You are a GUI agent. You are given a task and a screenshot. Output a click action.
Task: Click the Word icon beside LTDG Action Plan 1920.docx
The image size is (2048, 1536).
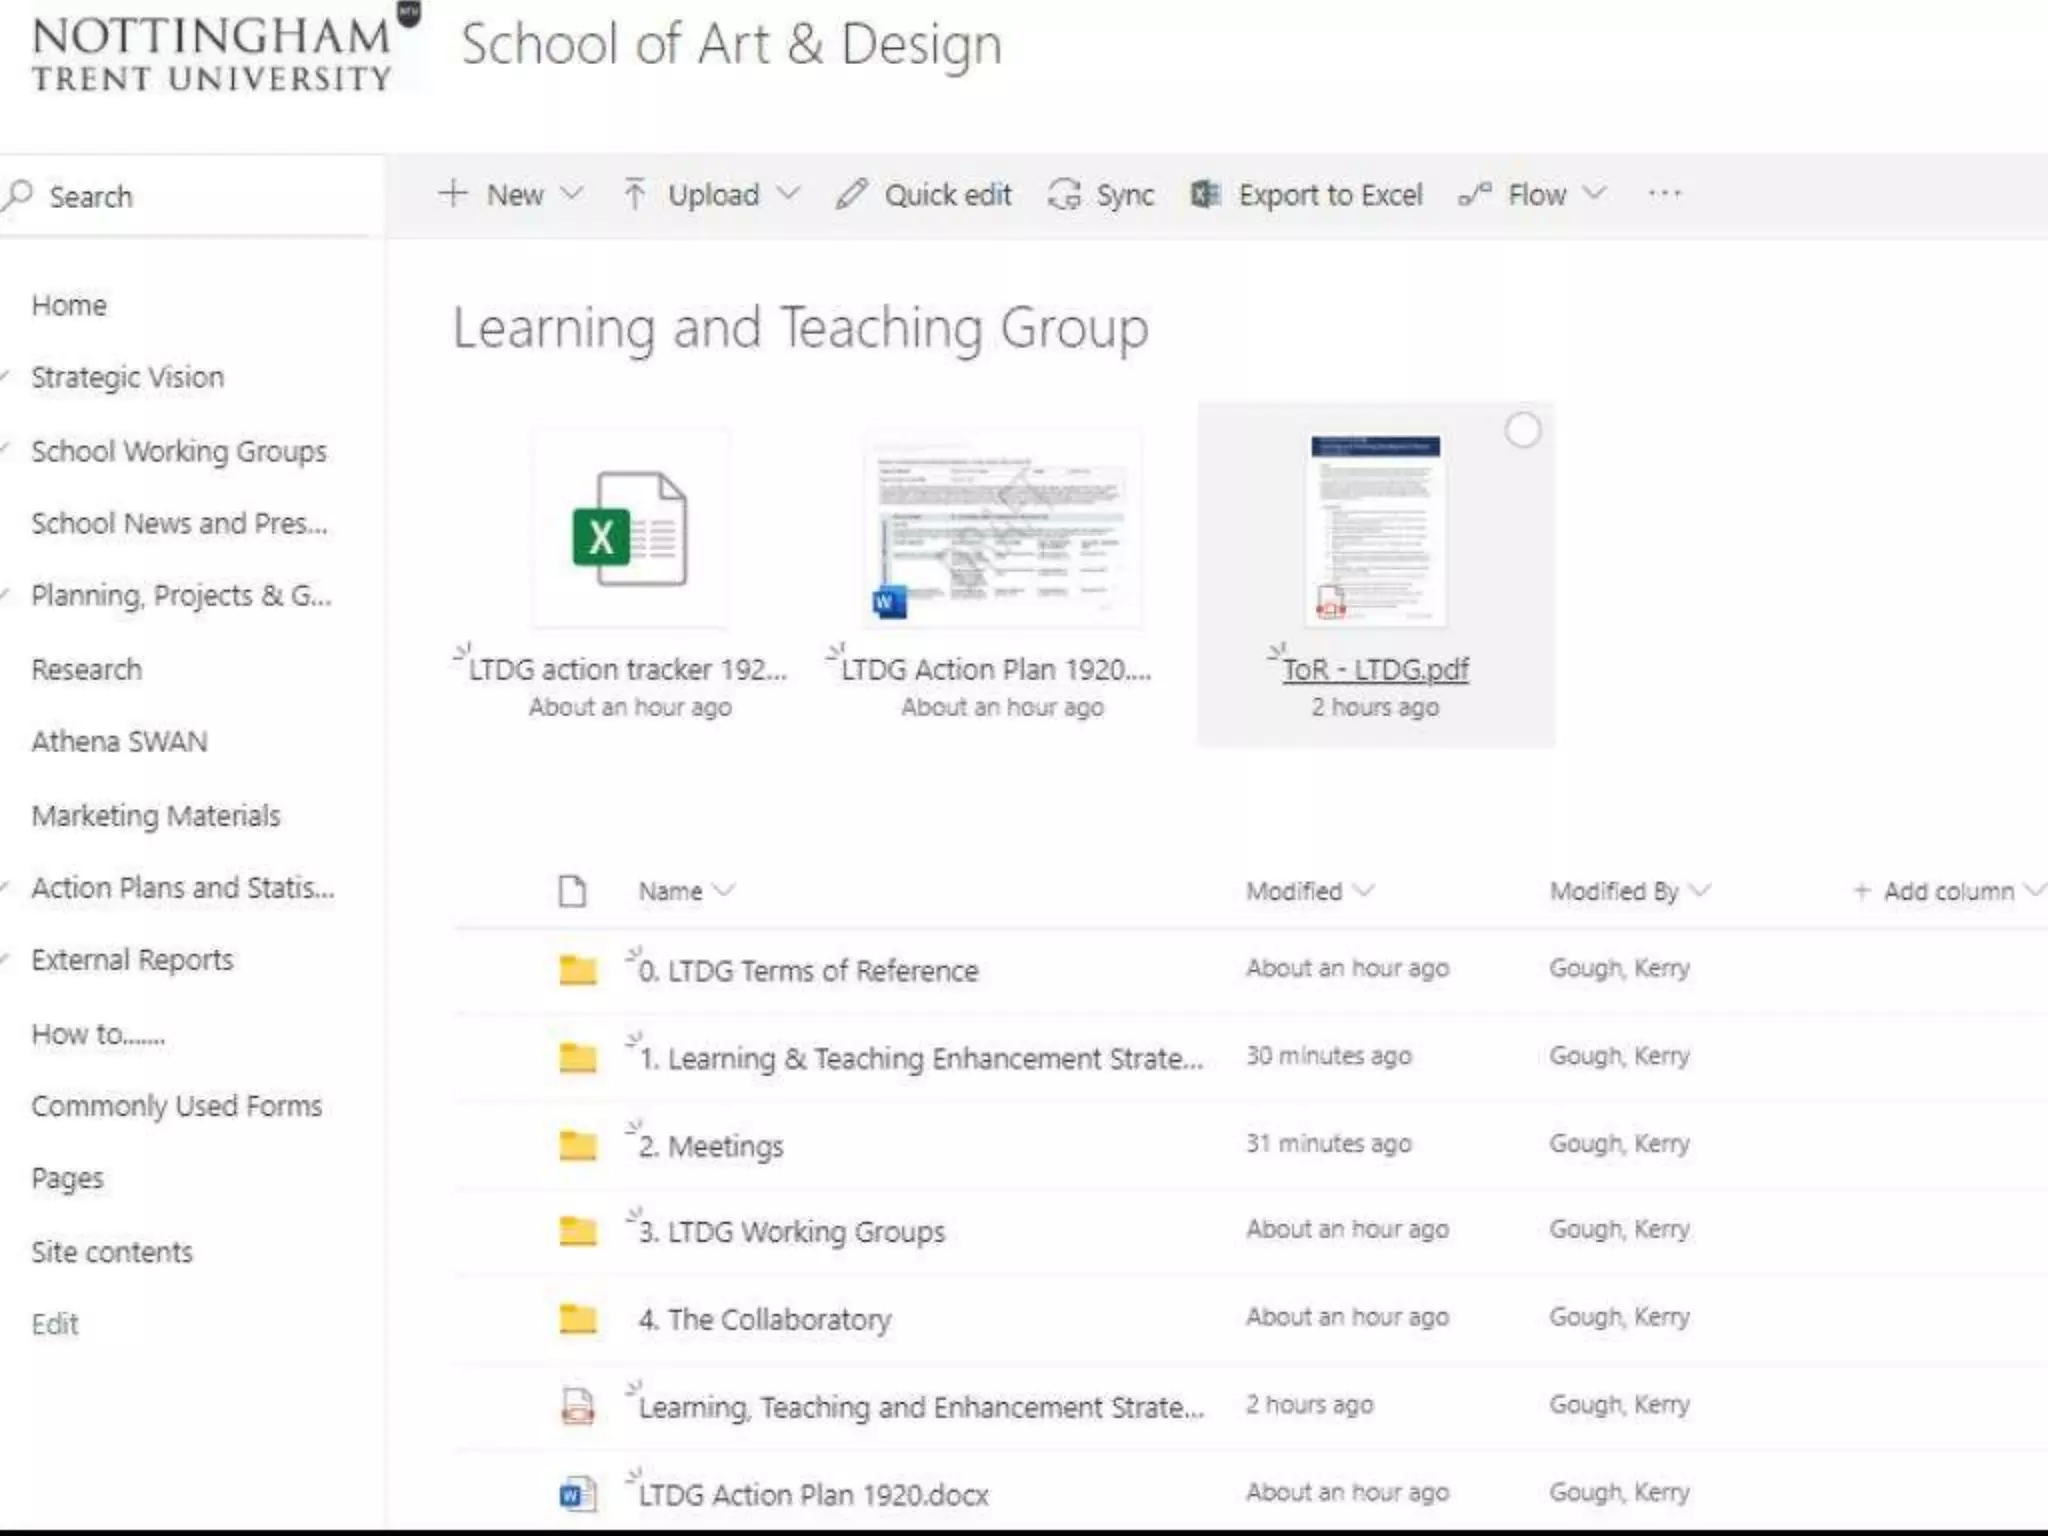click(577, 1495)
